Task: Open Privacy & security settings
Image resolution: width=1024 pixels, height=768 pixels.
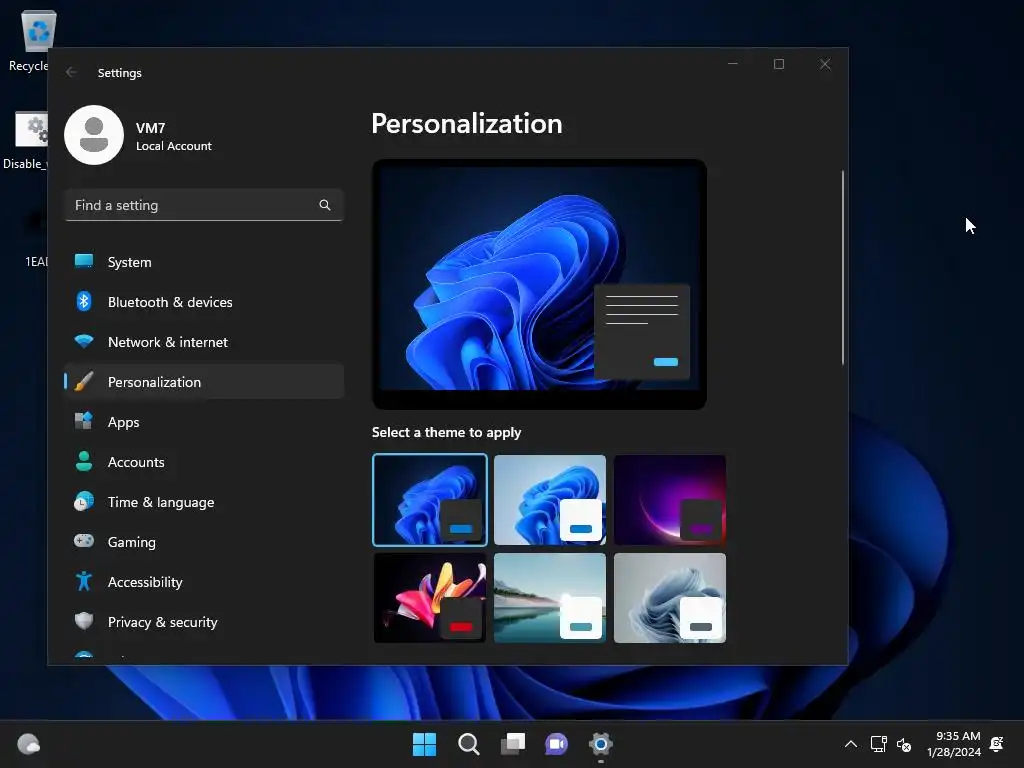Action: tap(204, 622)
